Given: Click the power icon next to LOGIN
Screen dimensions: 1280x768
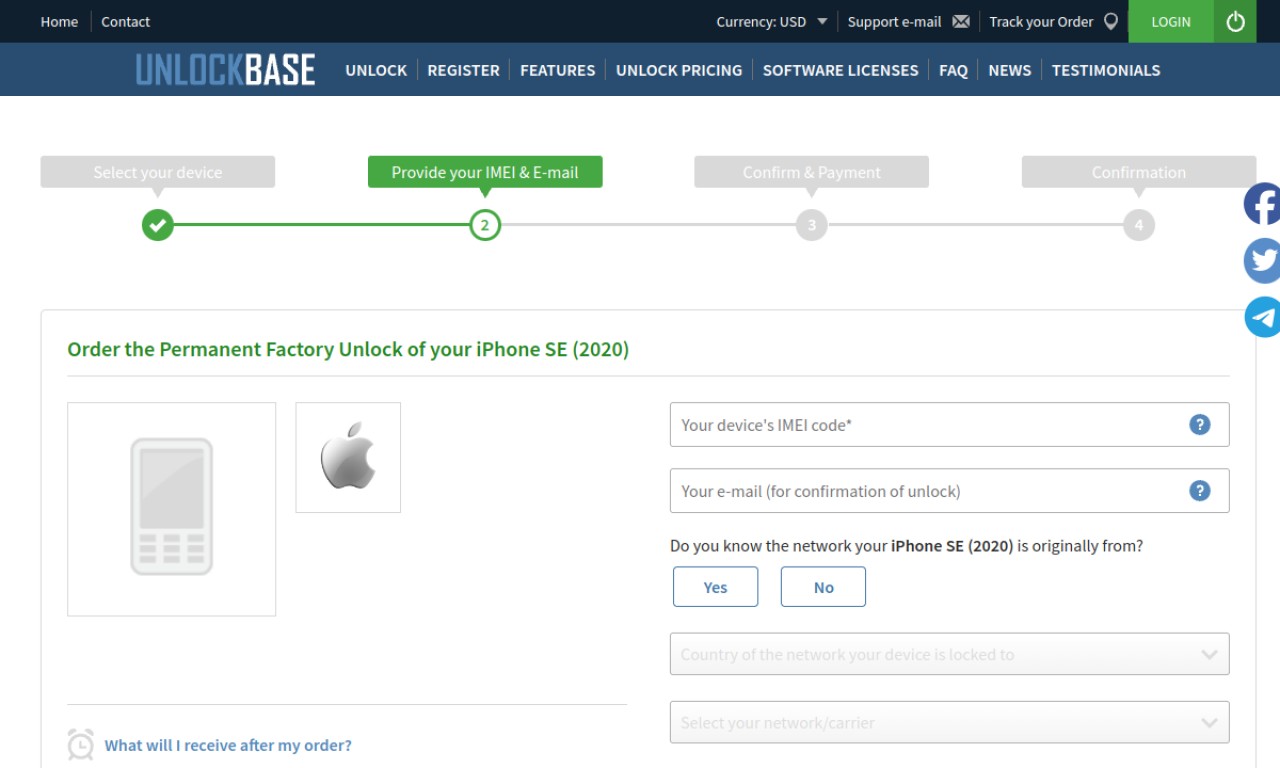Looking at the screenshot, I should coord(1235,21).
